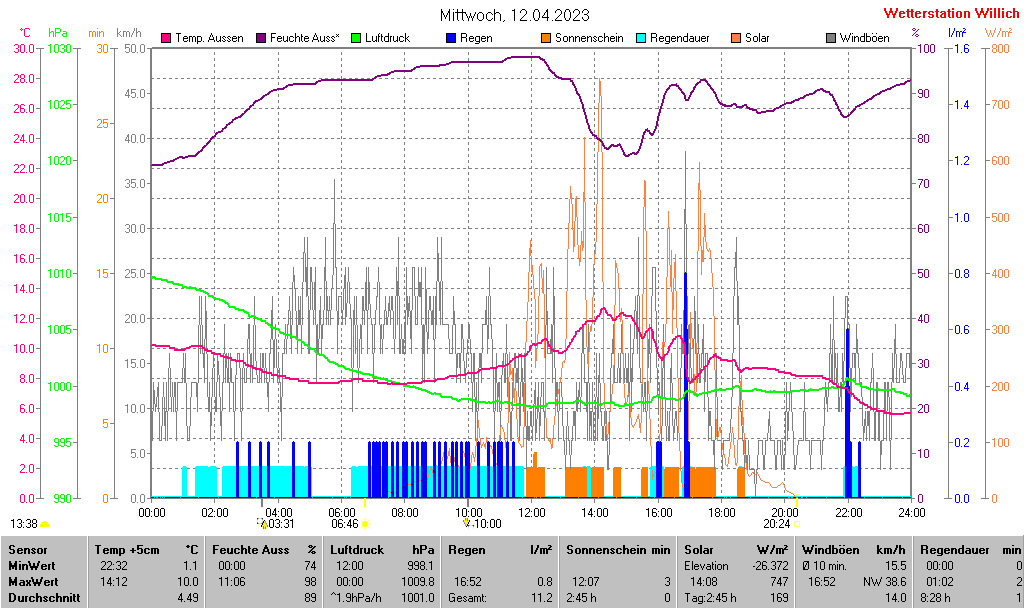Viewport: 1024px width, 608px height.
Task: Click the purple Feuchte Auss* legend swatch
Action: [261, 38]
